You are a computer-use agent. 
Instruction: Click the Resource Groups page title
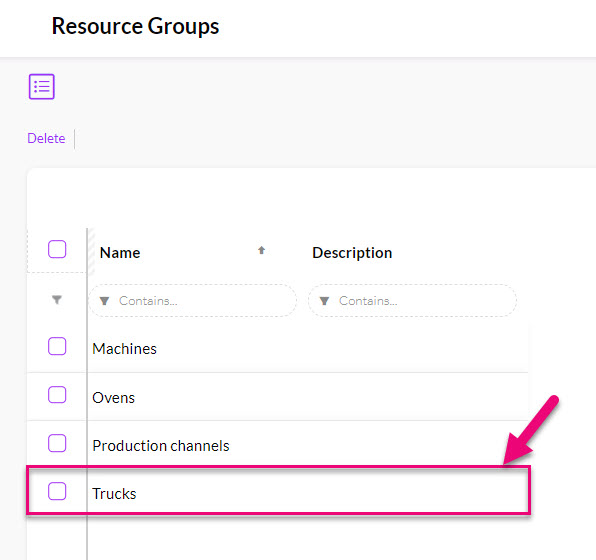point(135,26)
